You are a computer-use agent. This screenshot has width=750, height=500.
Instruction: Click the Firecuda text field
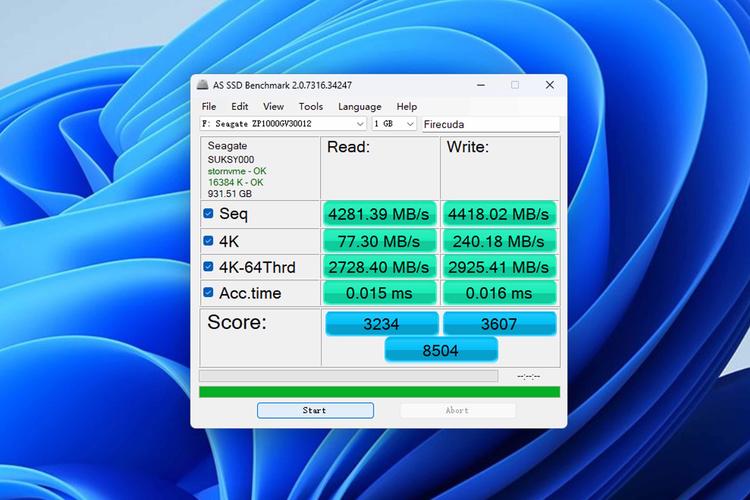point(489,124)
